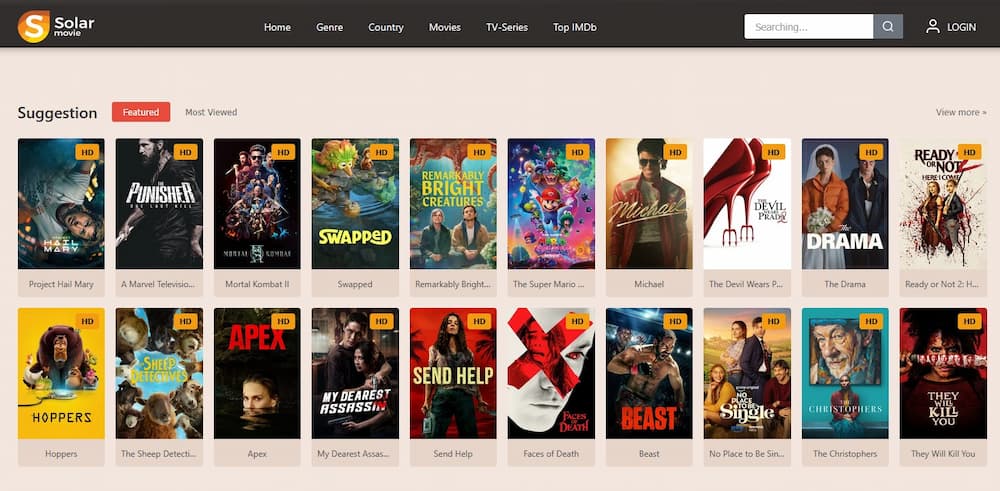The height and width of the screenshot is (491, 1000).
Task: Click the HD badge on Beast poster
Action: [675, 321]
